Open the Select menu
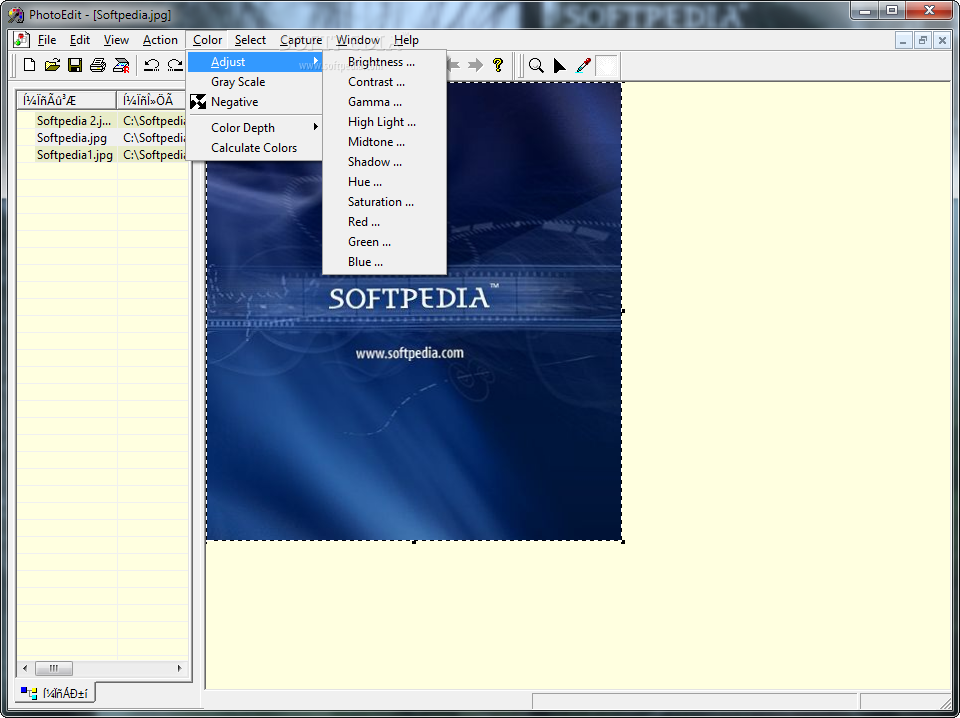The width and height of the screenshot is (960, 718). click(250, 40)
